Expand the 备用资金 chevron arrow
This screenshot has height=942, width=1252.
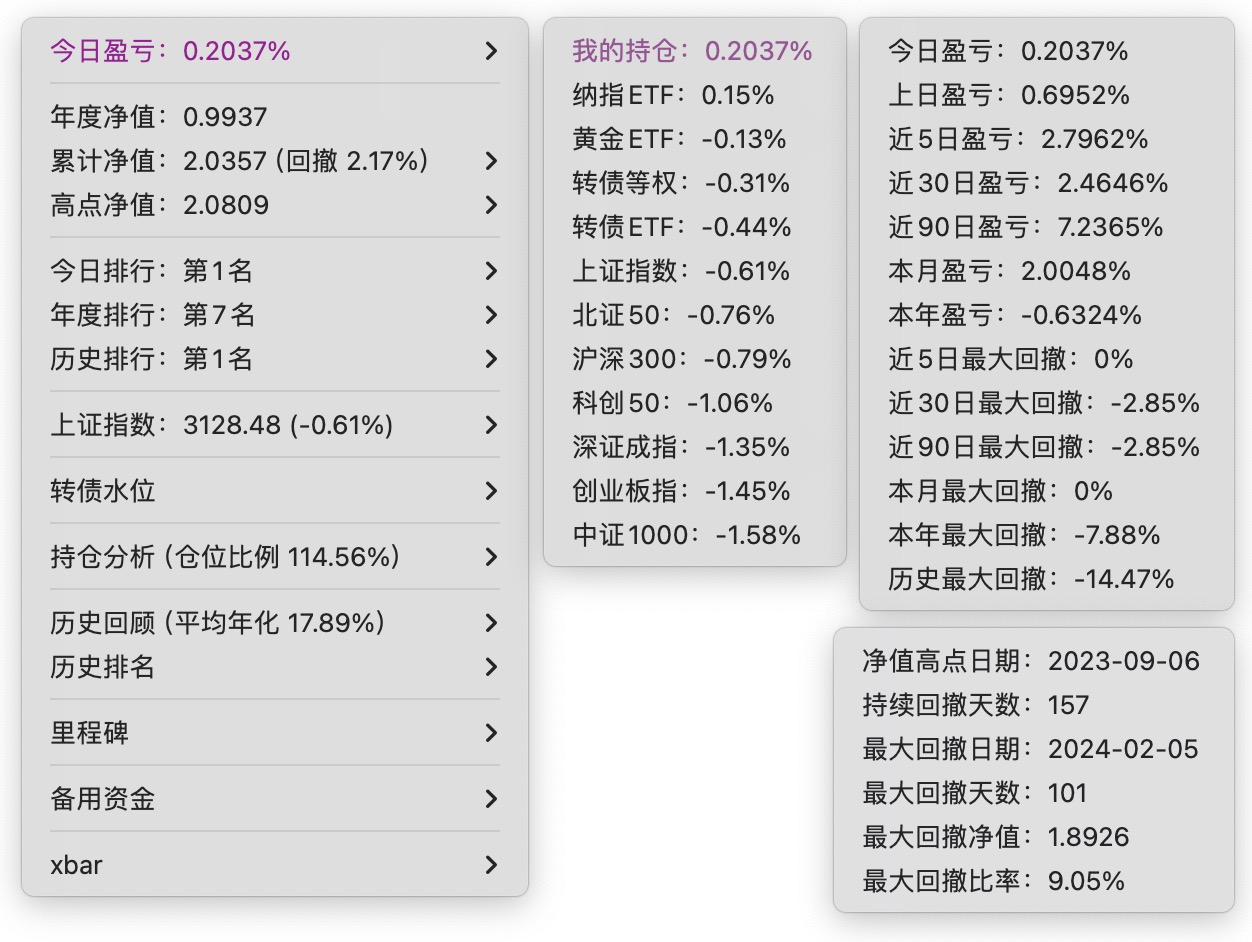(x=490, y=799)
